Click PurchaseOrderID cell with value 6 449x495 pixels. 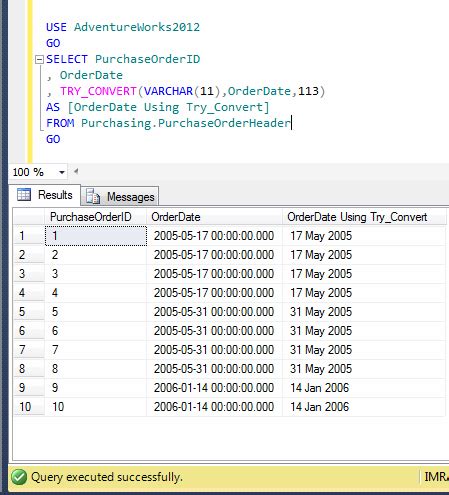click(x=96, y=331)
